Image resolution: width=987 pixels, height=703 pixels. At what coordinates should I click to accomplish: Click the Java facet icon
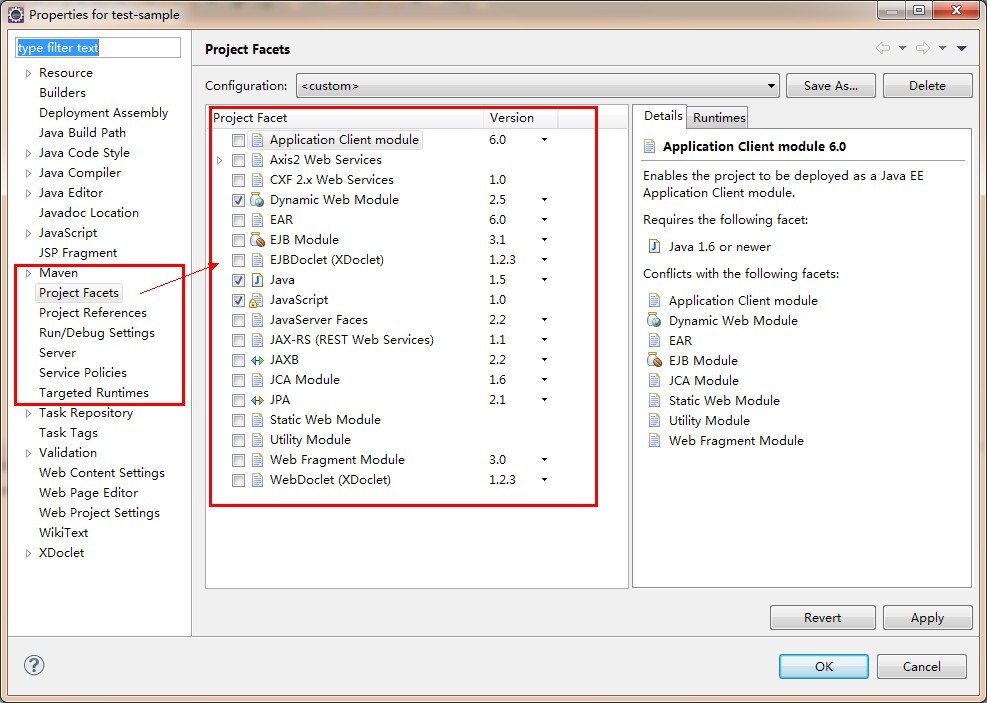coord(257,280)
